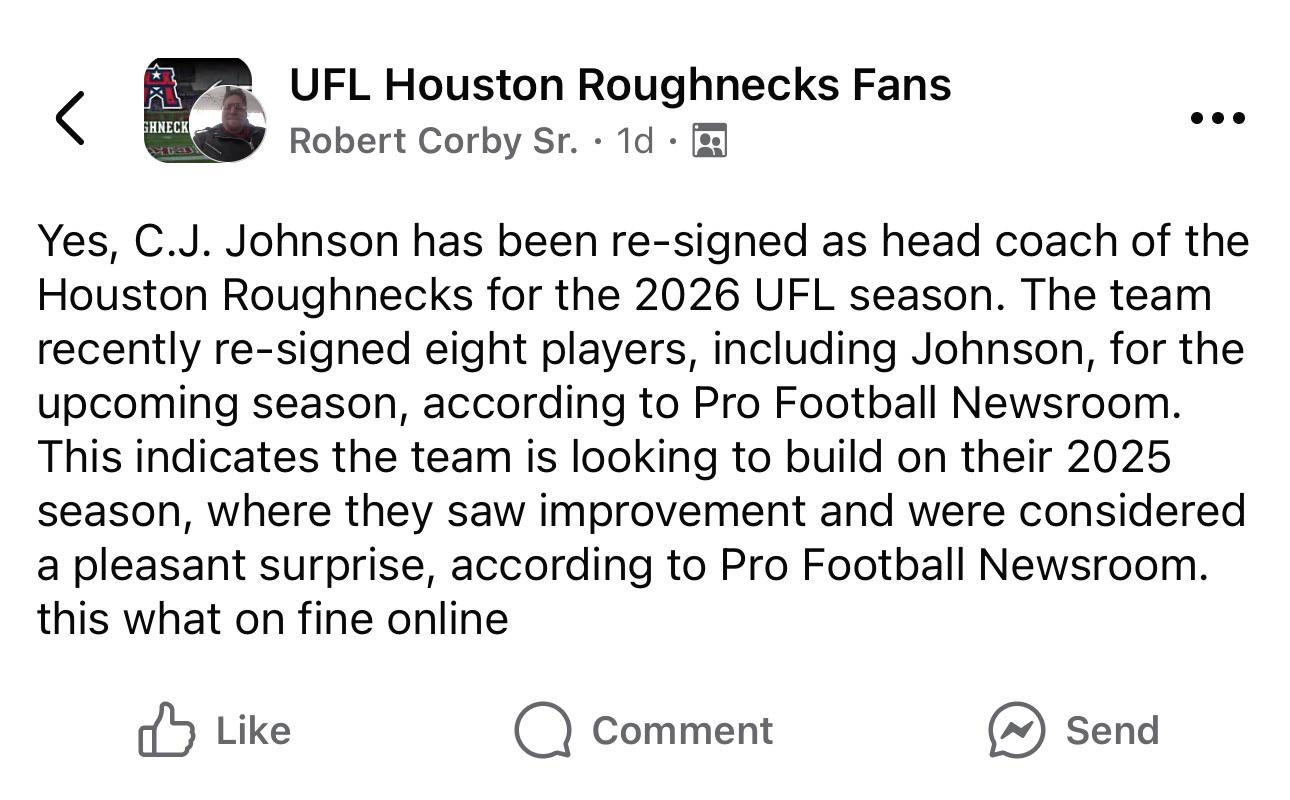Viewport: 1290px width, 800px height.
Task: Tap the "Like" text label
Action: [x=254, y=730]
